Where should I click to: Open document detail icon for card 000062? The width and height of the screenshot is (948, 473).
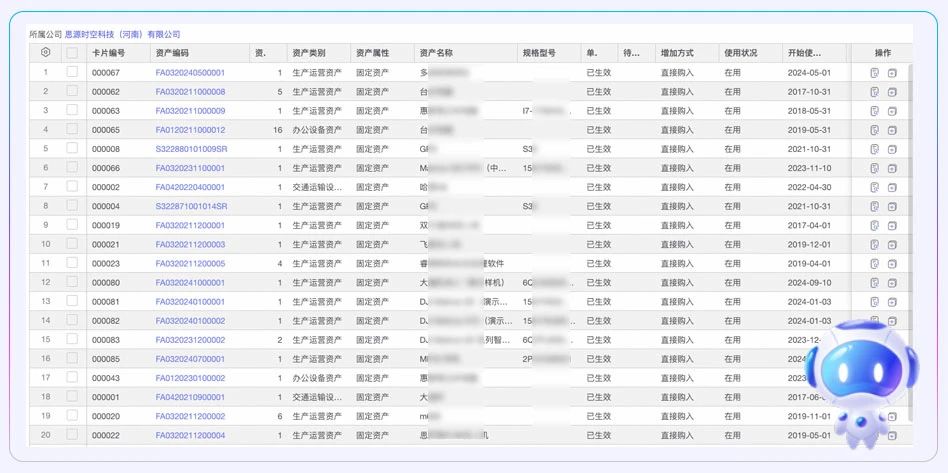[x=874, y=92]
